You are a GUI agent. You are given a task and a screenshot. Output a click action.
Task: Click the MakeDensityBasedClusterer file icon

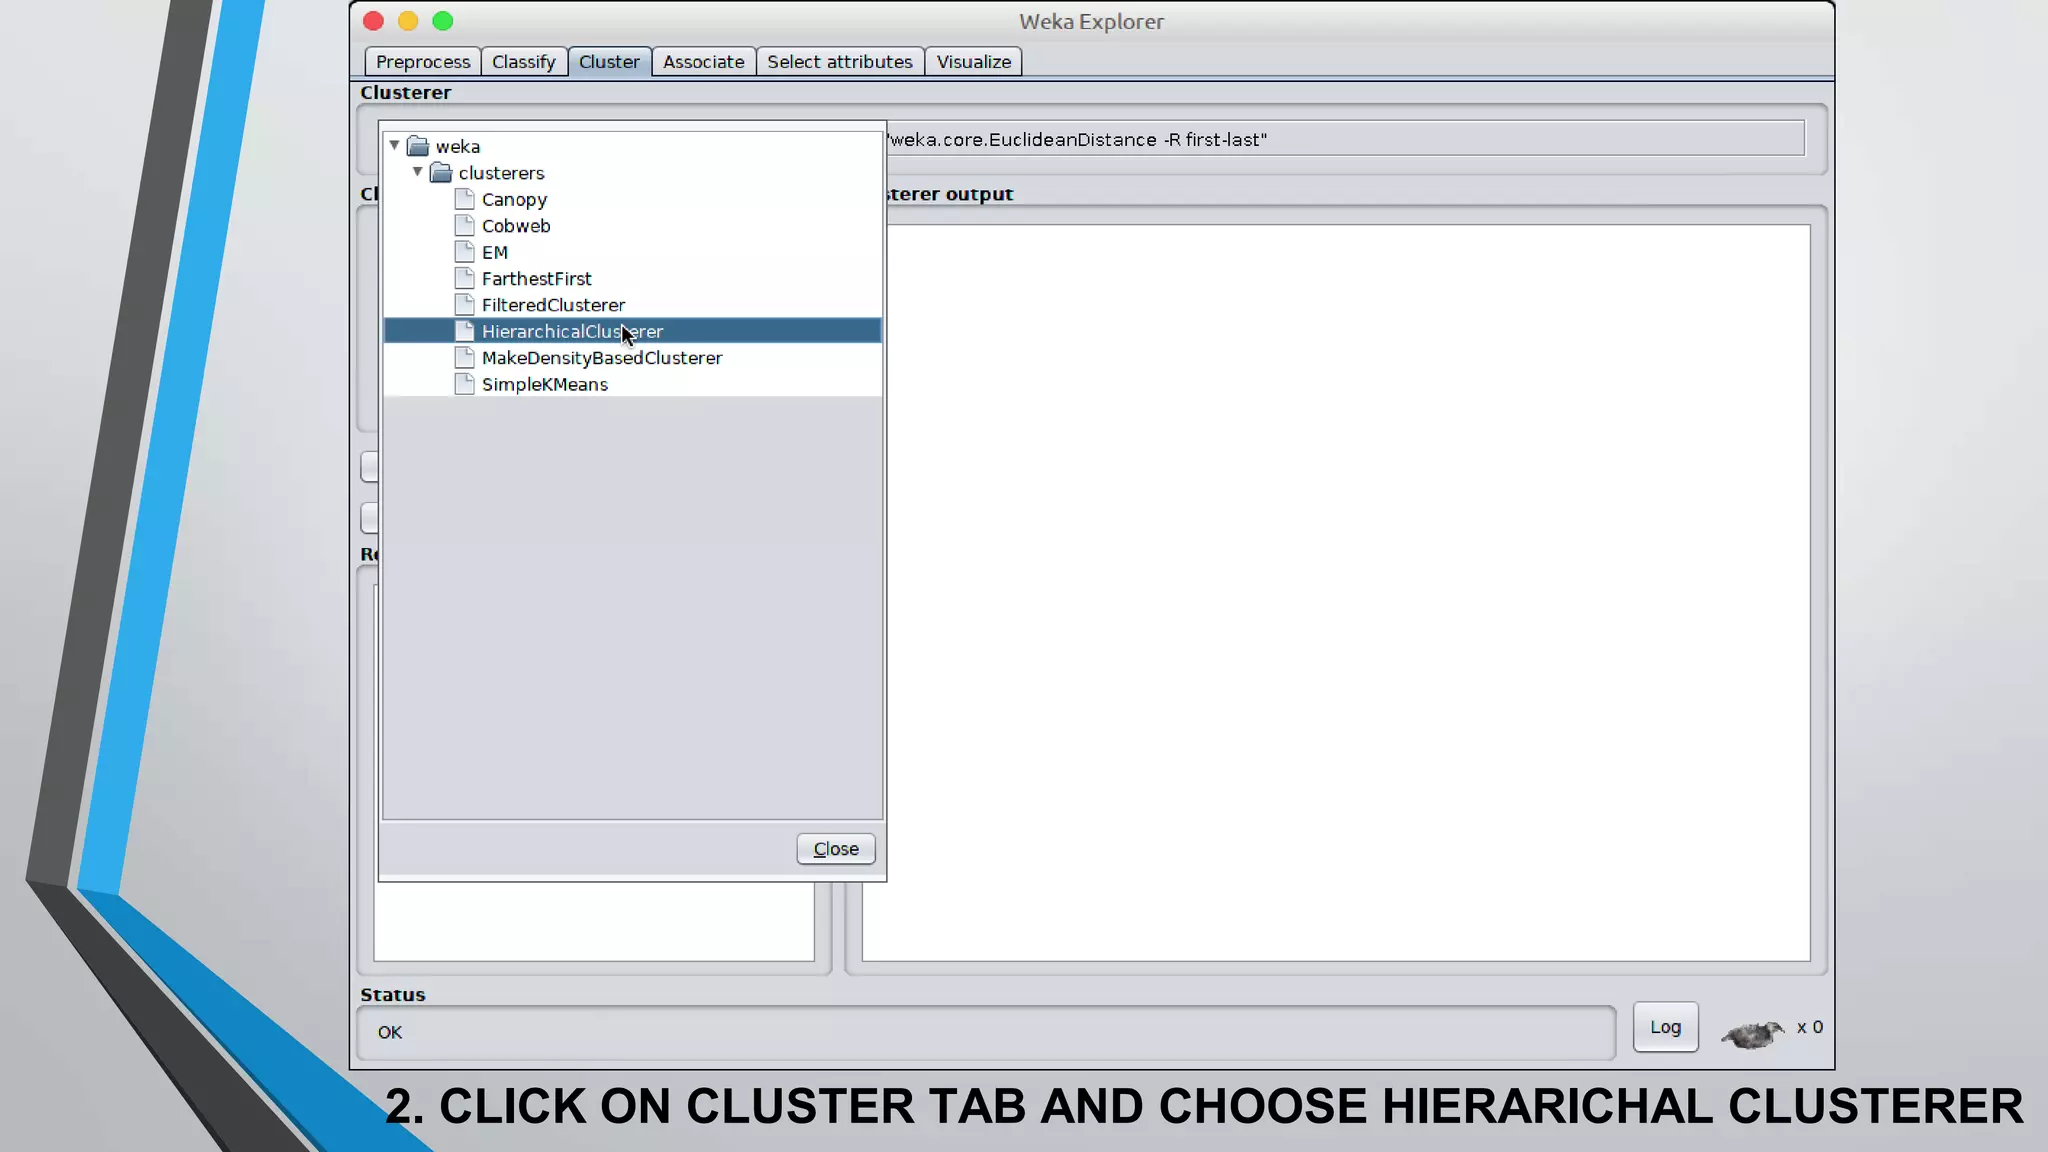(464, 358)
